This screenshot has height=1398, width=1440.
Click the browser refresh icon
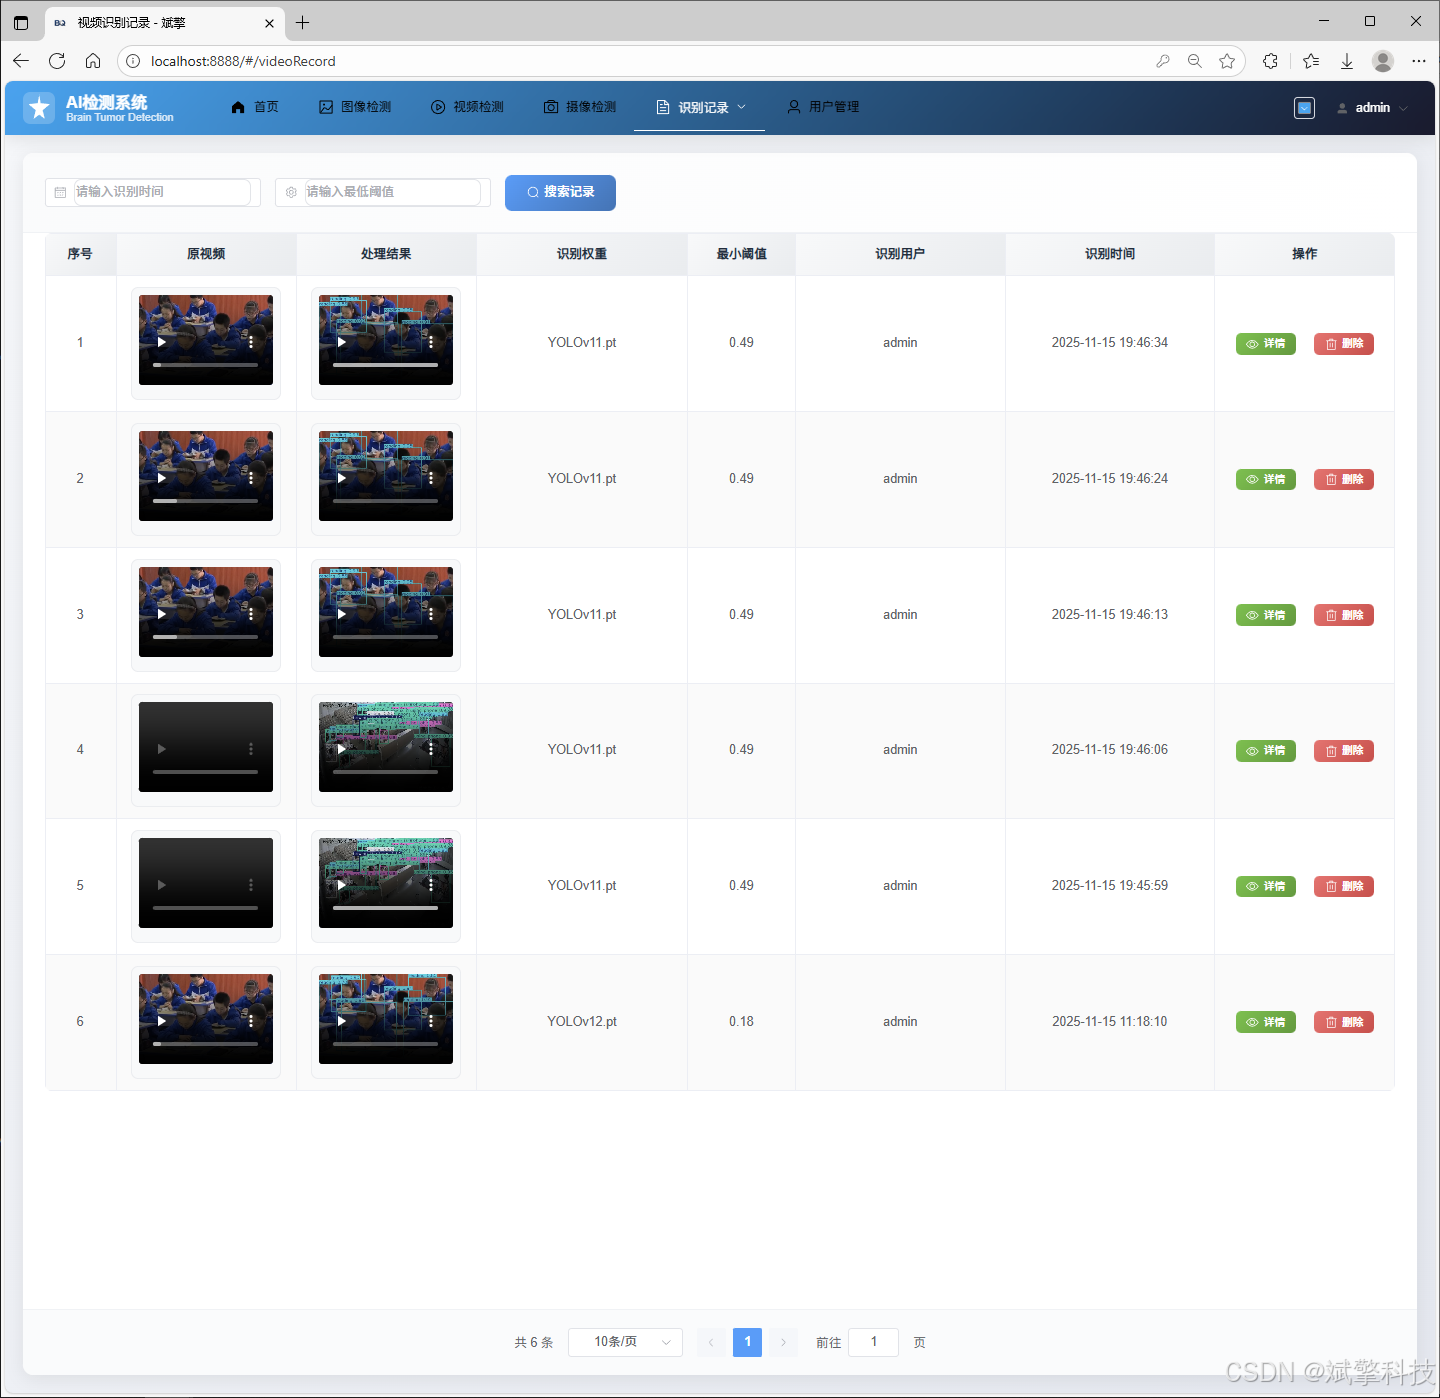57,61
